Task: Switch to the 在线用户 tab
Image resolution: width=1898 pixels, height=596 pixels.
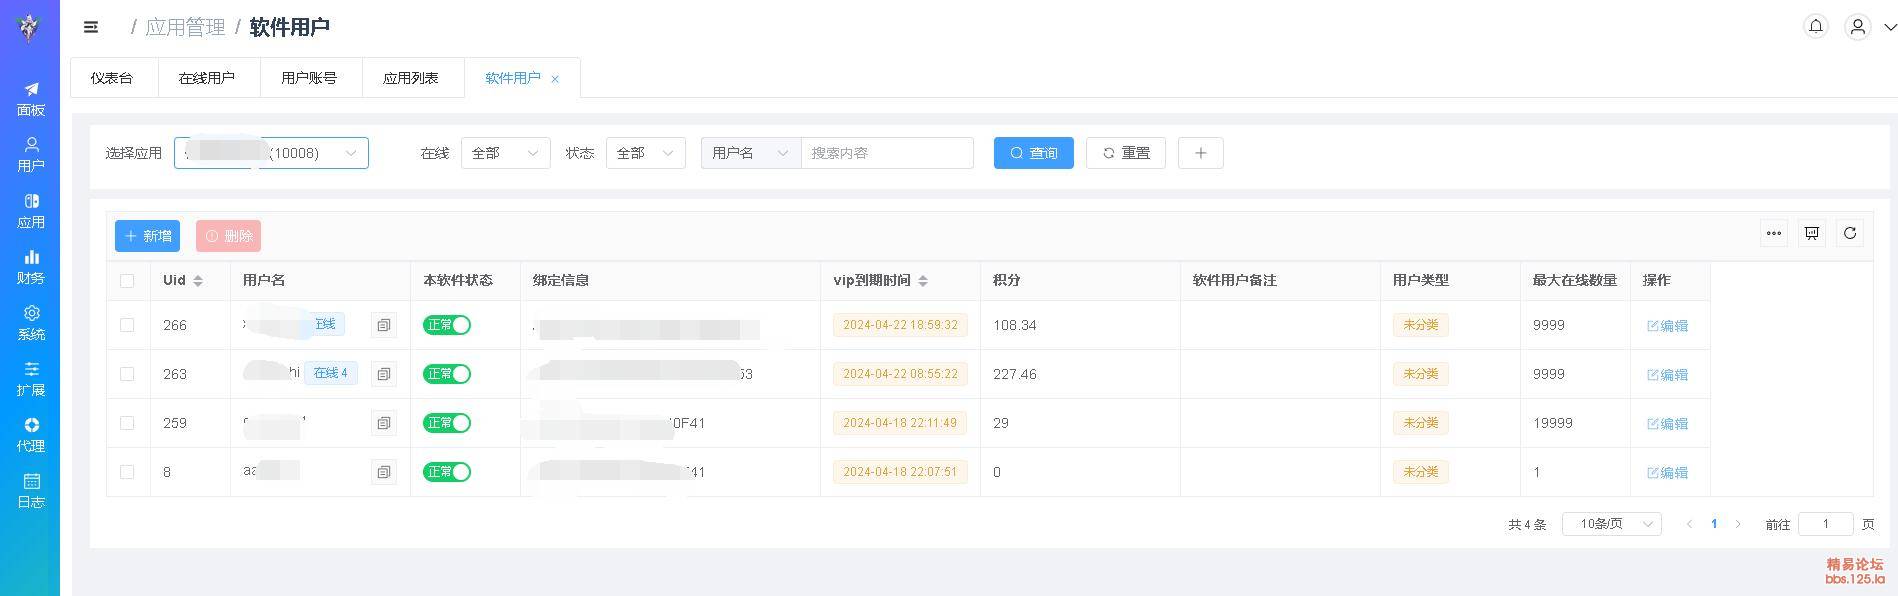Action: [x=207, y=78]
